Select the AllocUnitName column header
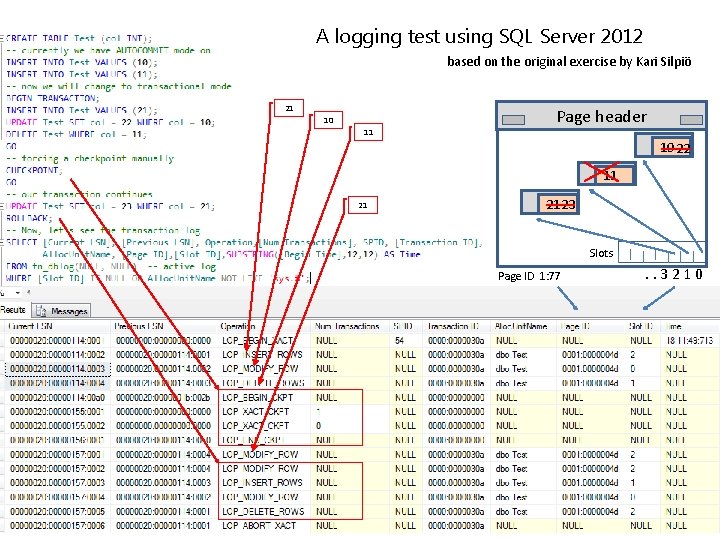The height and width of the screenshot is (540, 720). [524, 326]
